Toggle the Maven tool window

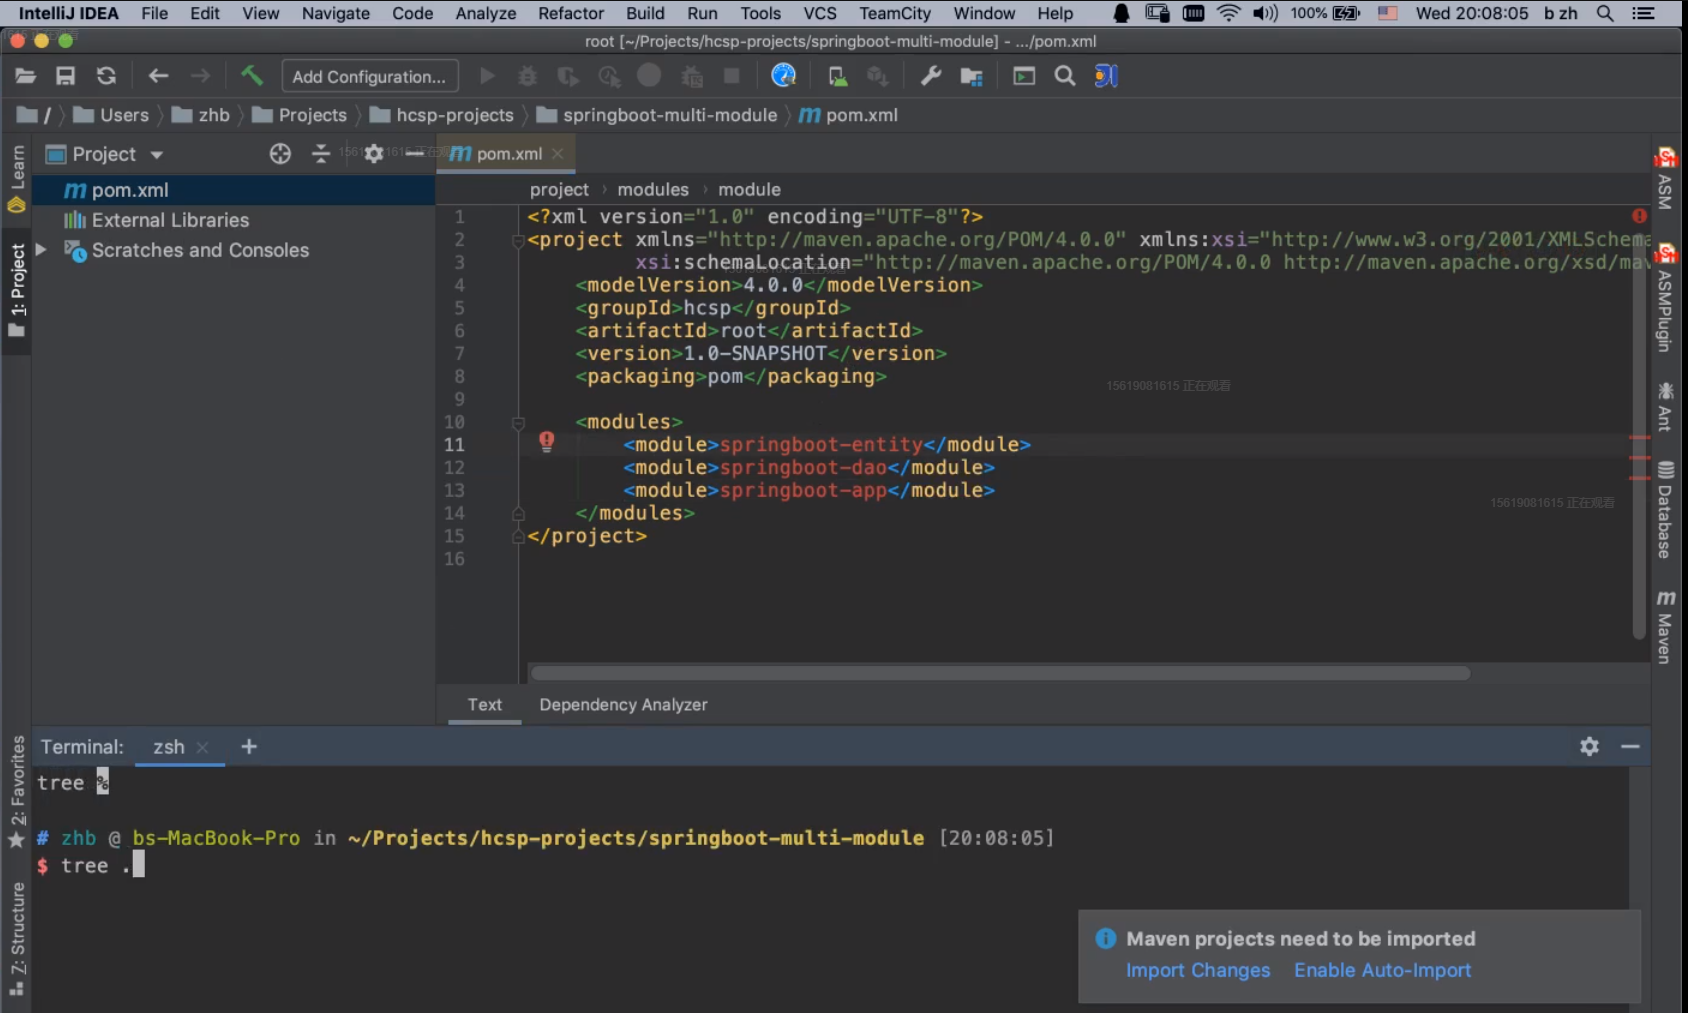pyautogui.click(x=1665, y=626)
